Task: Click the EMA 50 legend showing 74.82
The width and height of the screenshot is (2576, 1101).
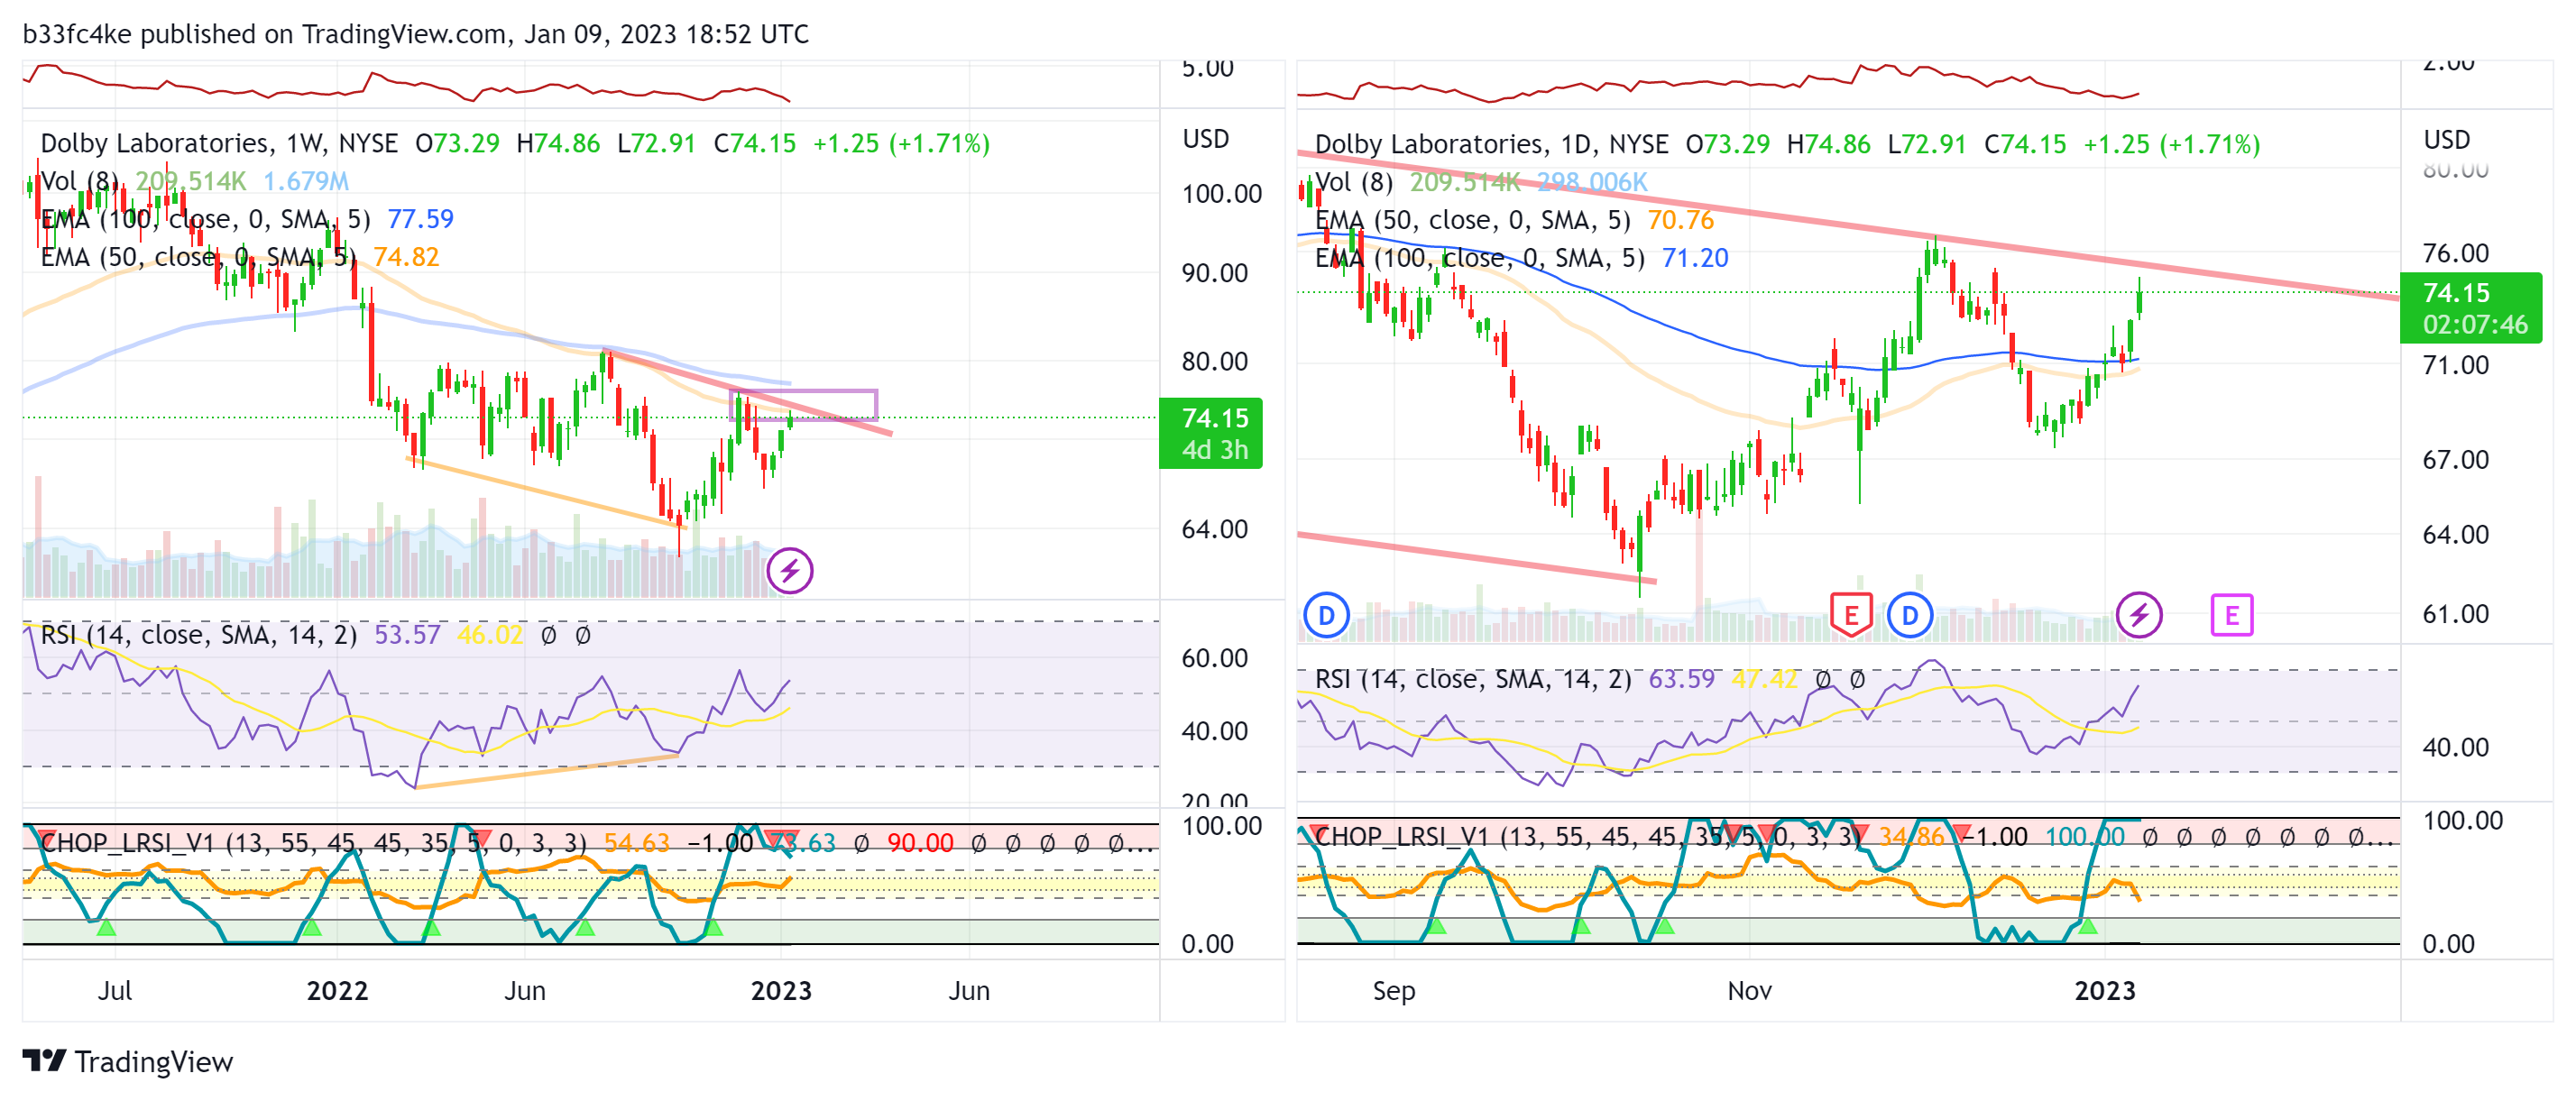Action: click(x=240, y=257)
